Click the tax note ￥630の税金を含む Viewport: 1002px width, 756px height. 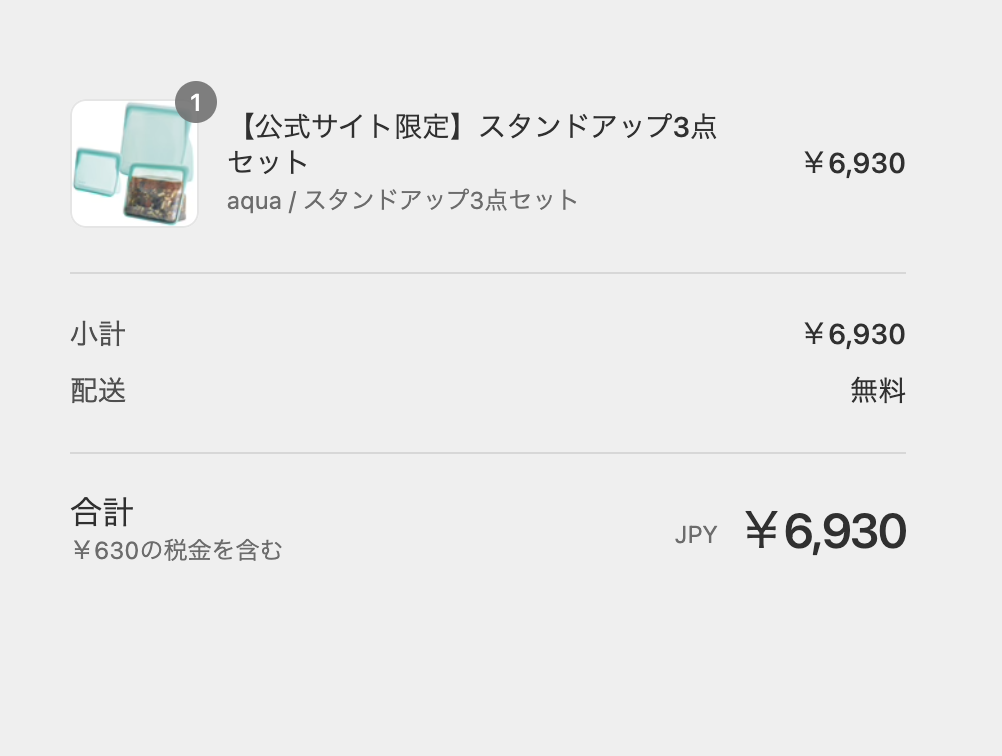coord(176,550)
